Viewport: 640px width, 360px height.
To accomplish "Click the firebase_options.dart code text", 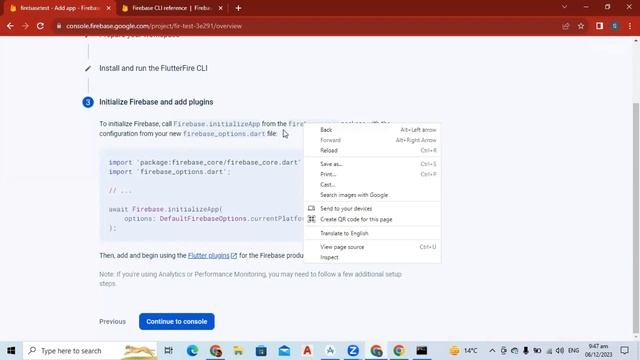I will pos(224,133).
